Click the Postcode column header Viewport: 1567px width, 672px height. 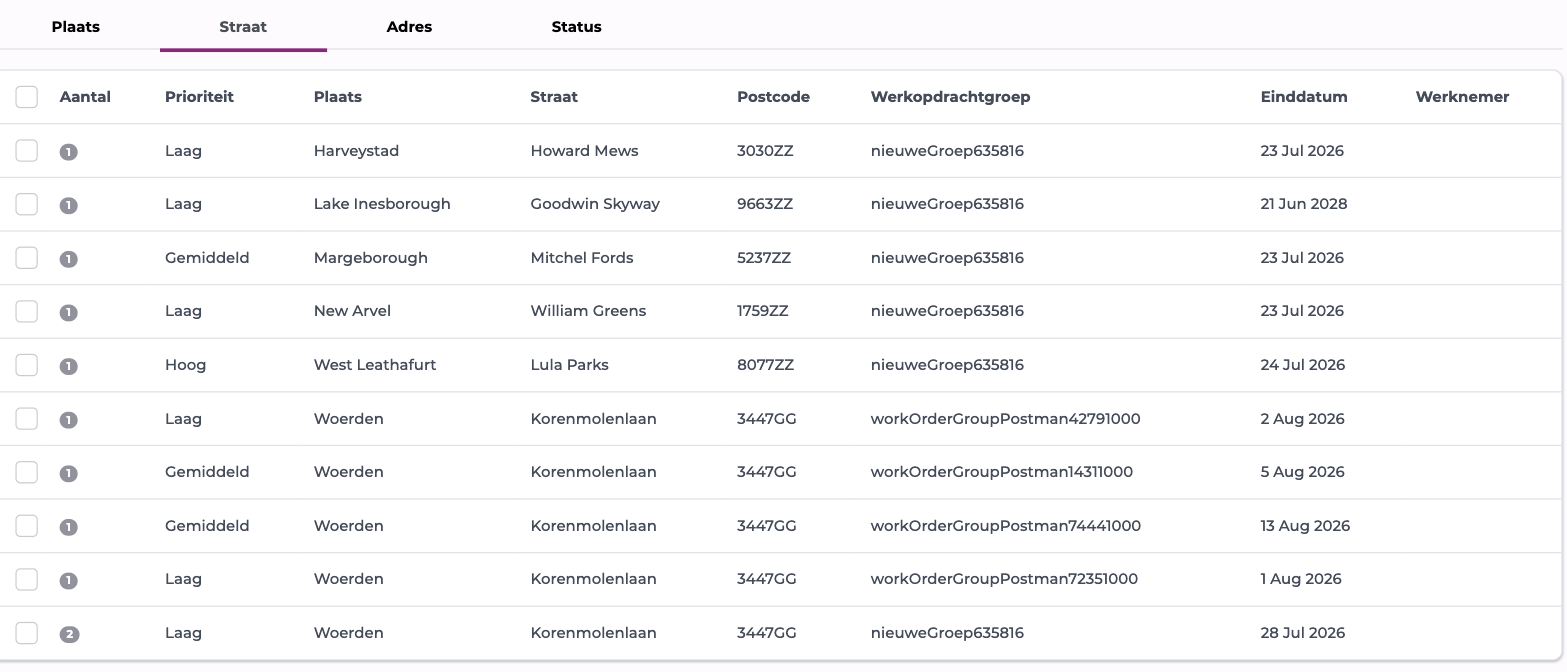point(773,97)
